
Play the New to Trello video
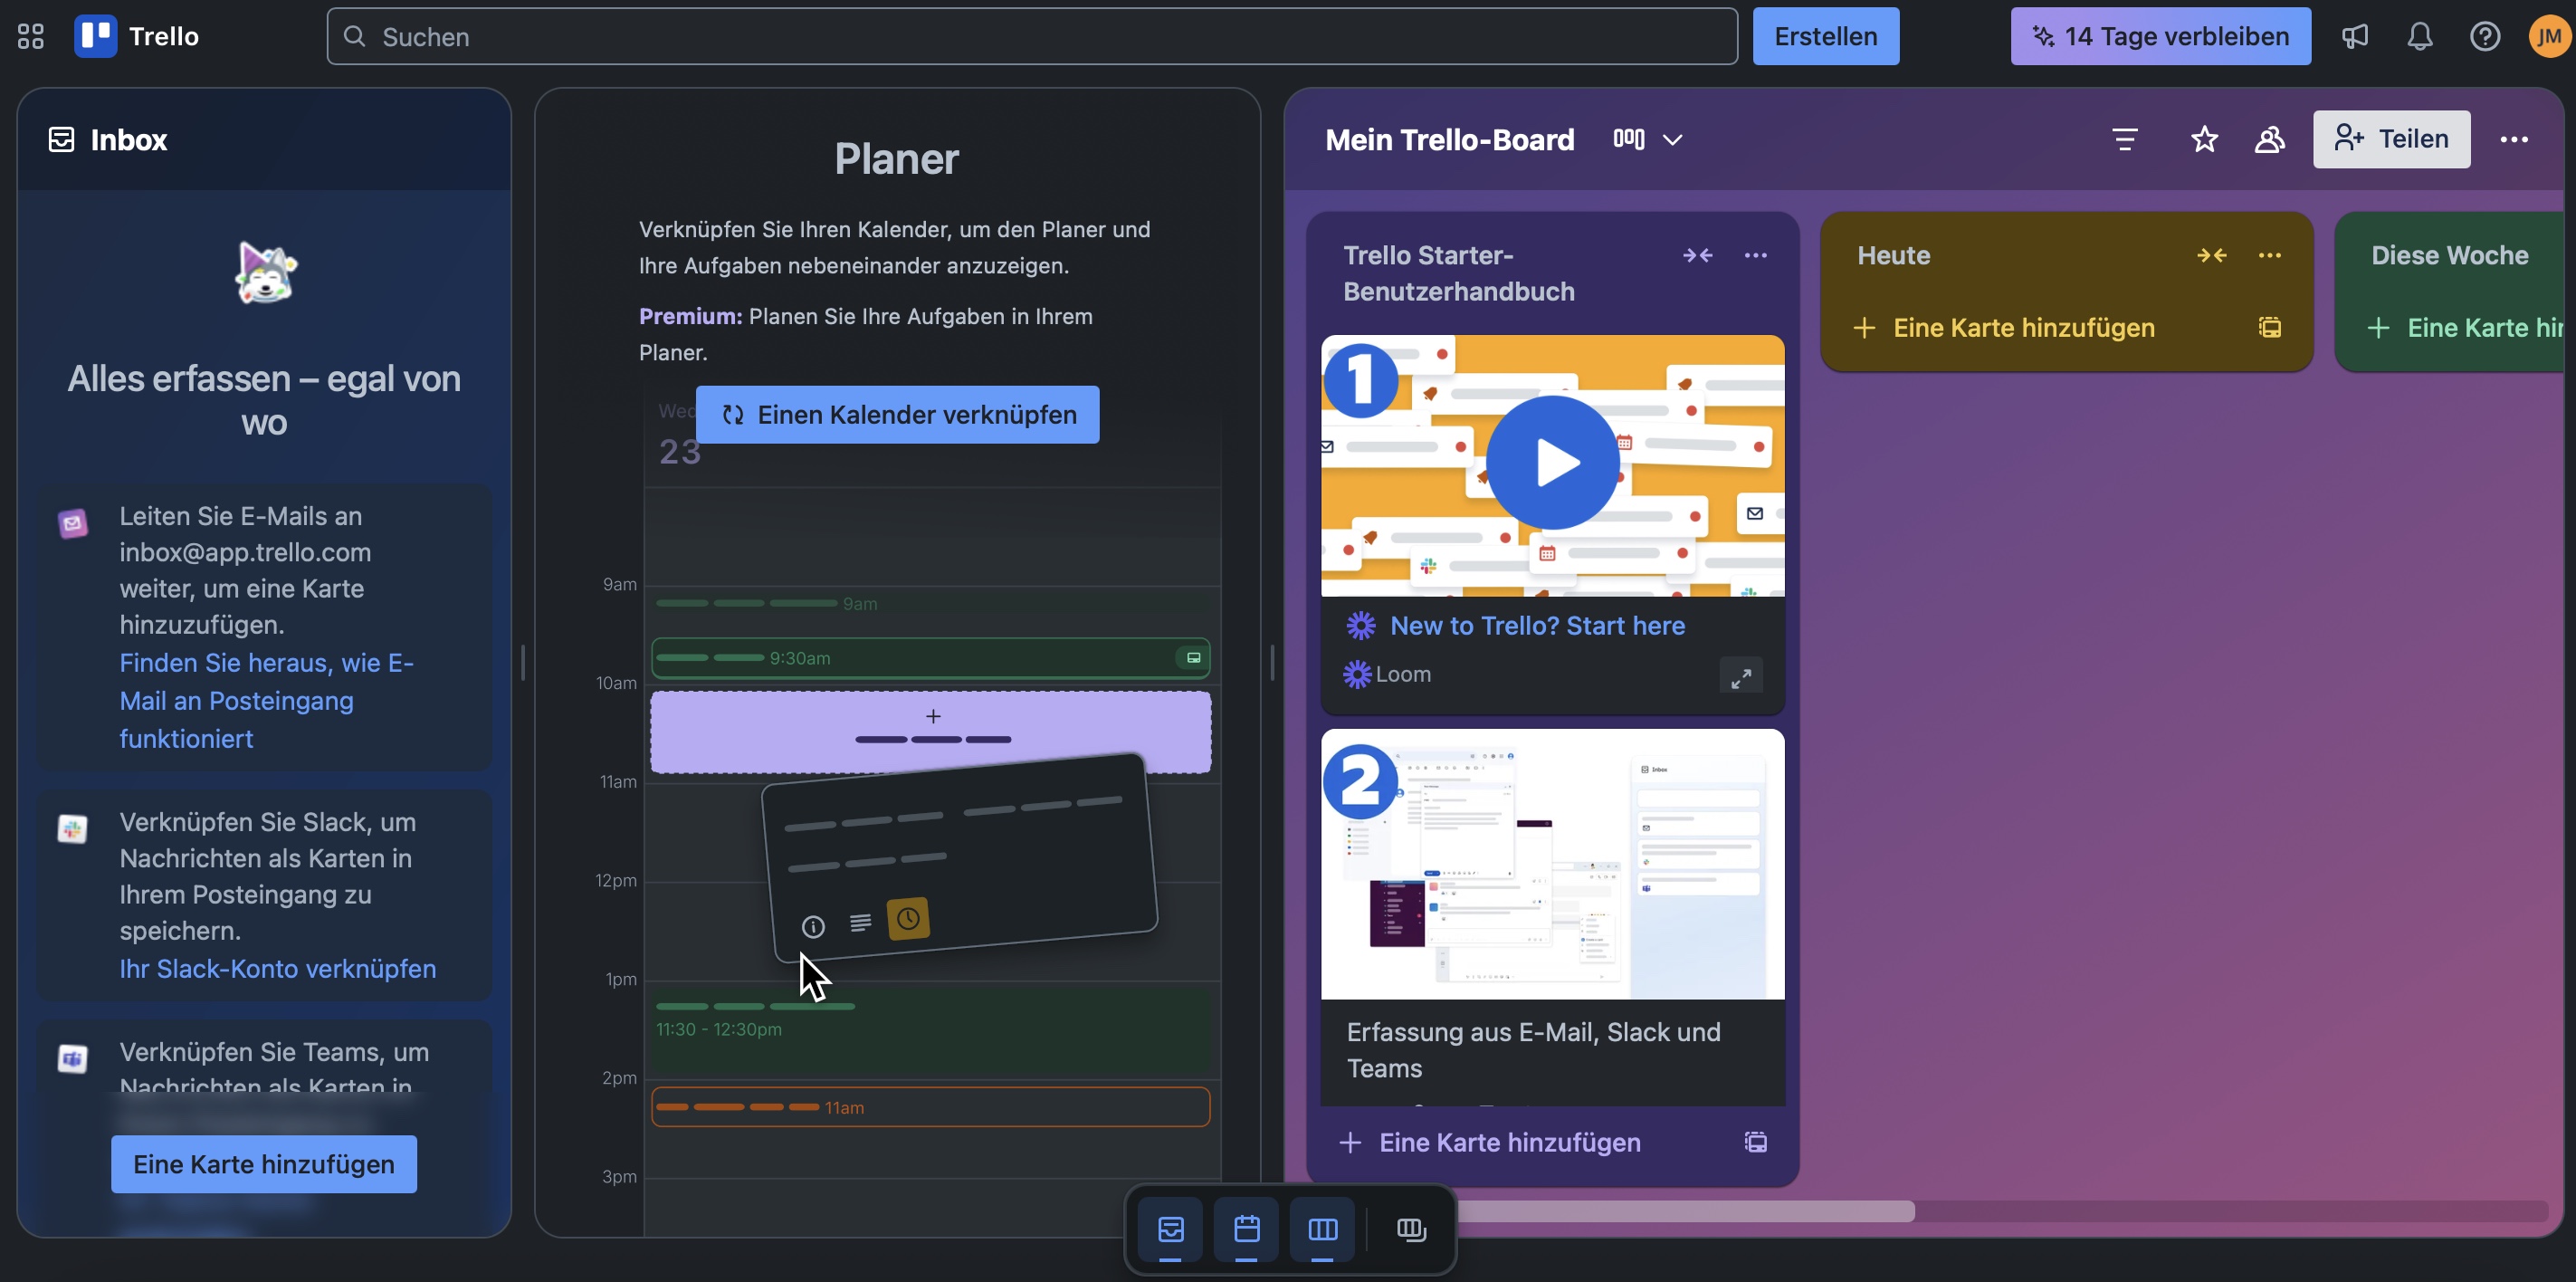pyautogui.click(x=1552, y=462)
